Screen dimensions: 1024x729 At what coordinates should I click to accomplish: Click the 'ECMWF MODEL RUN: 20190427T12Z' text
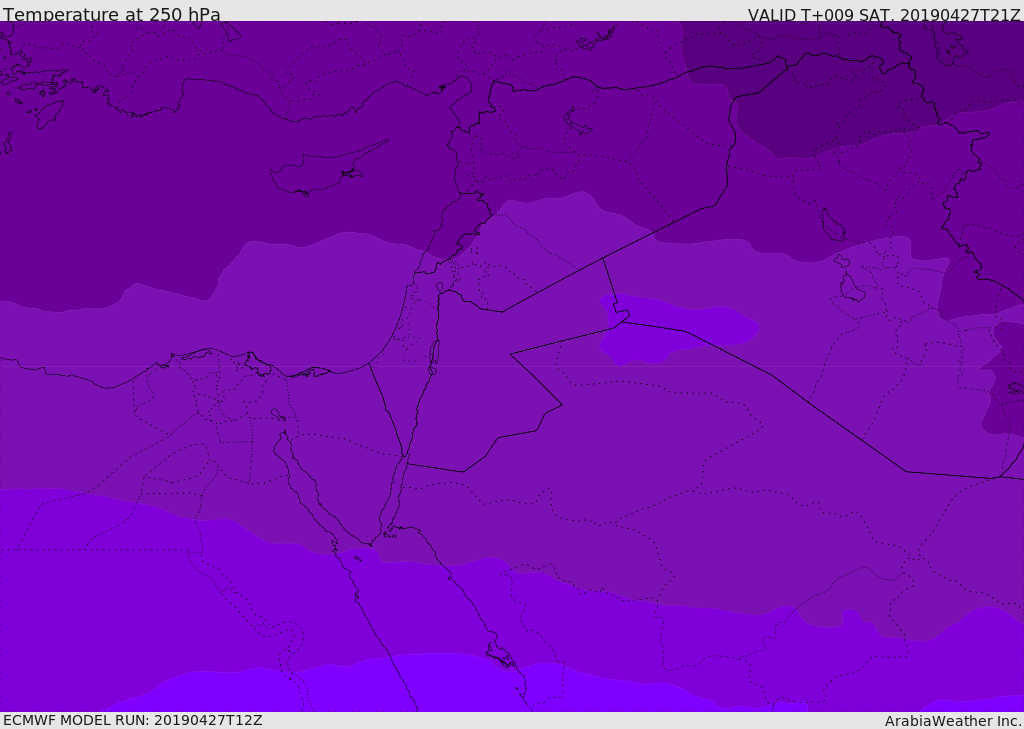click(133, 720)
